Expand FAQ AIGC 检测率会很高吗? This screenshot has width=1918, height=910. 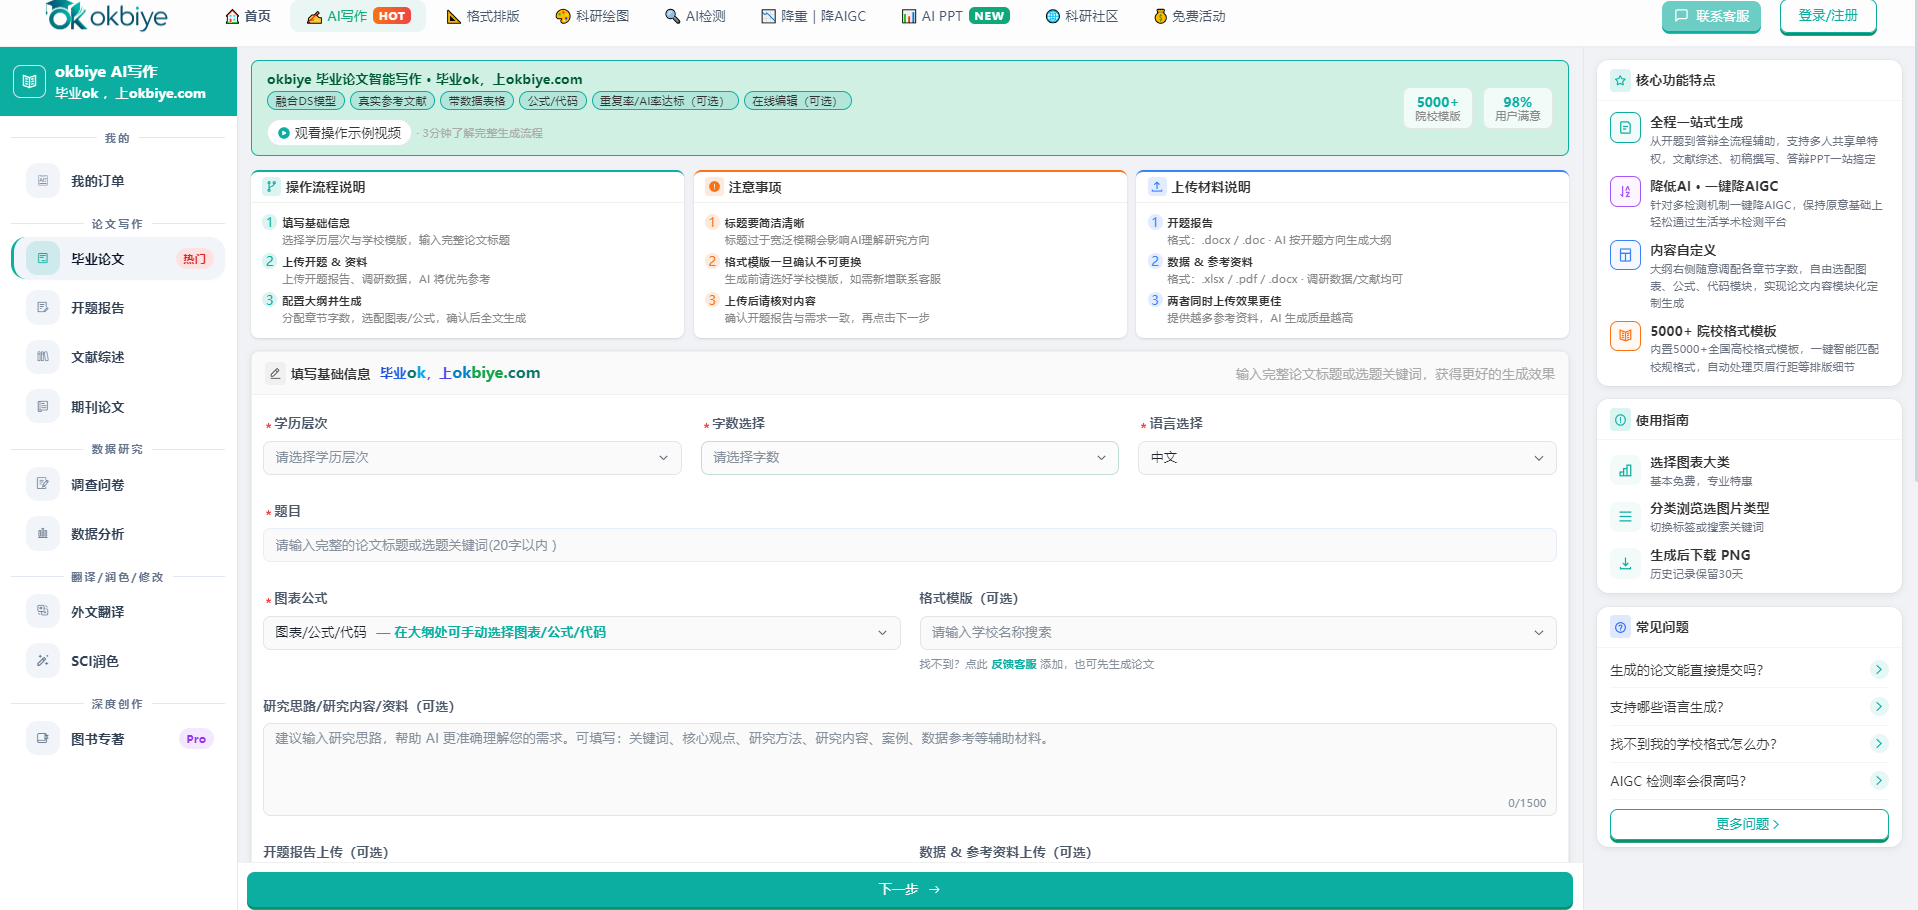click(1749, 781)
